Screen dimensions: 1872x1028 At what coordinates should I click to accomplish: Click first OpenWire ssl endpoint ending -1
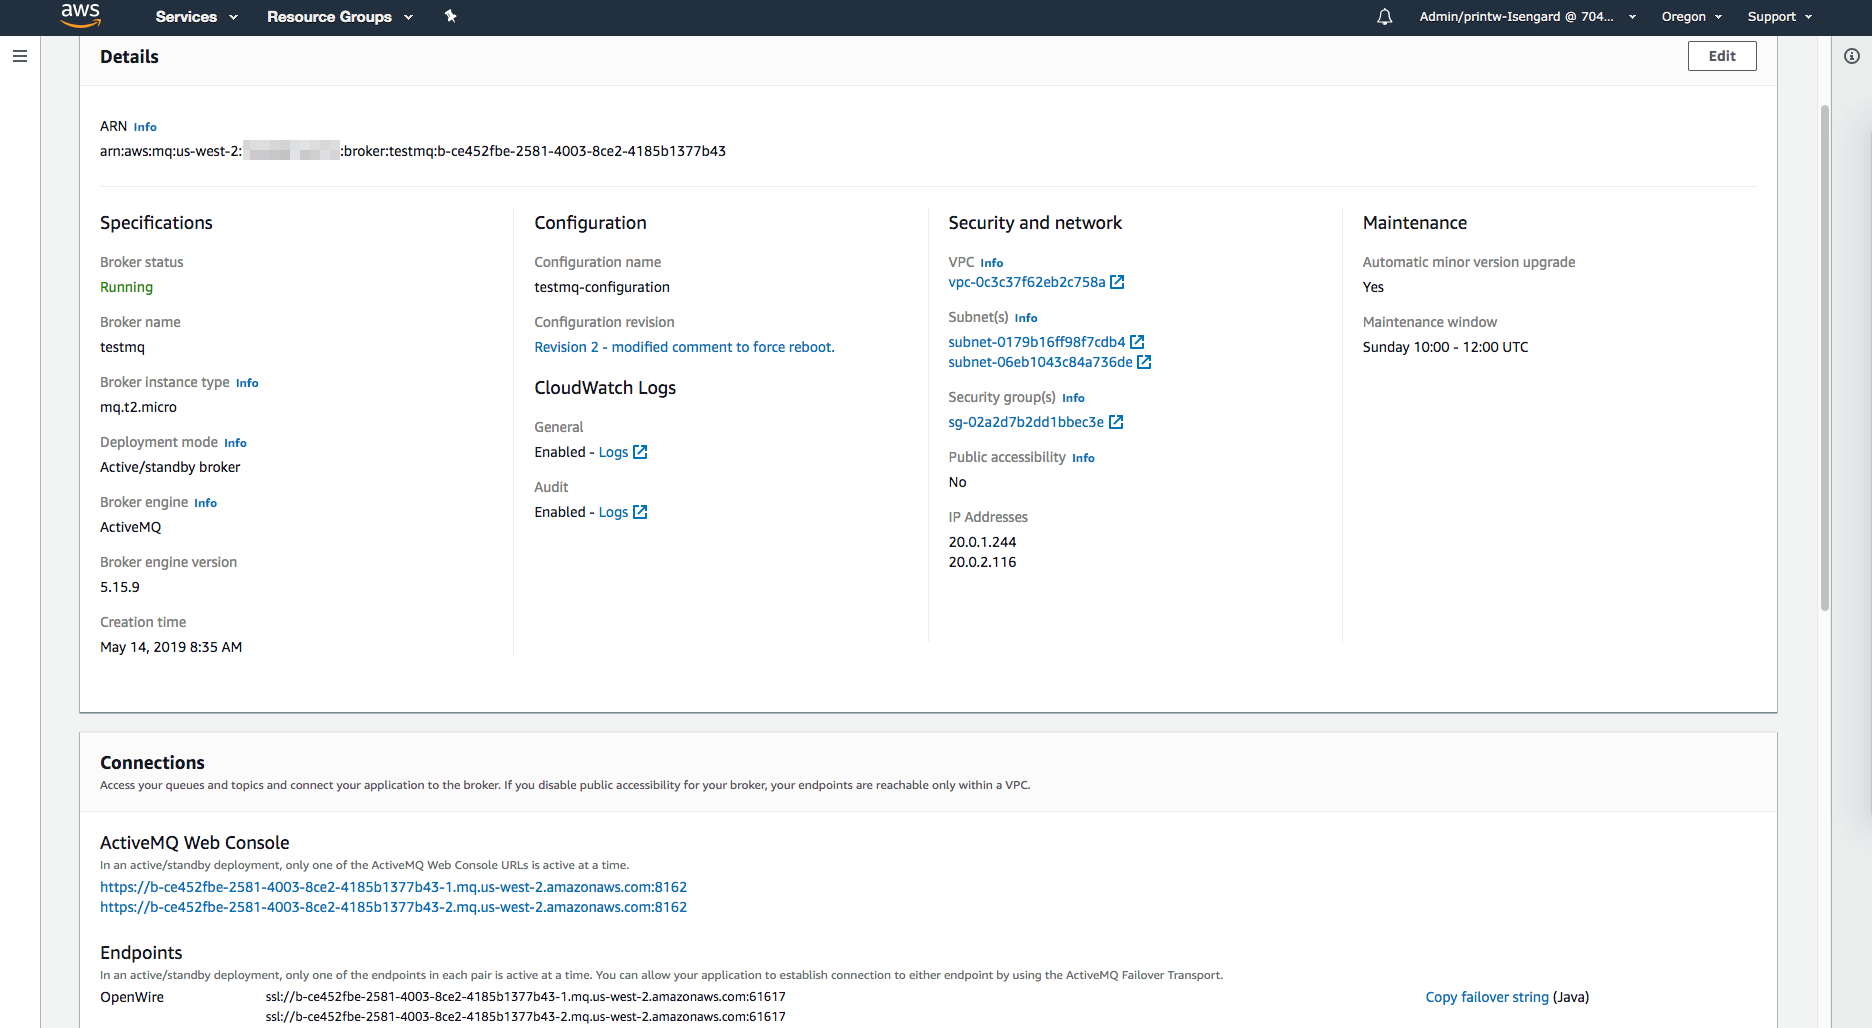pos(525,997)
